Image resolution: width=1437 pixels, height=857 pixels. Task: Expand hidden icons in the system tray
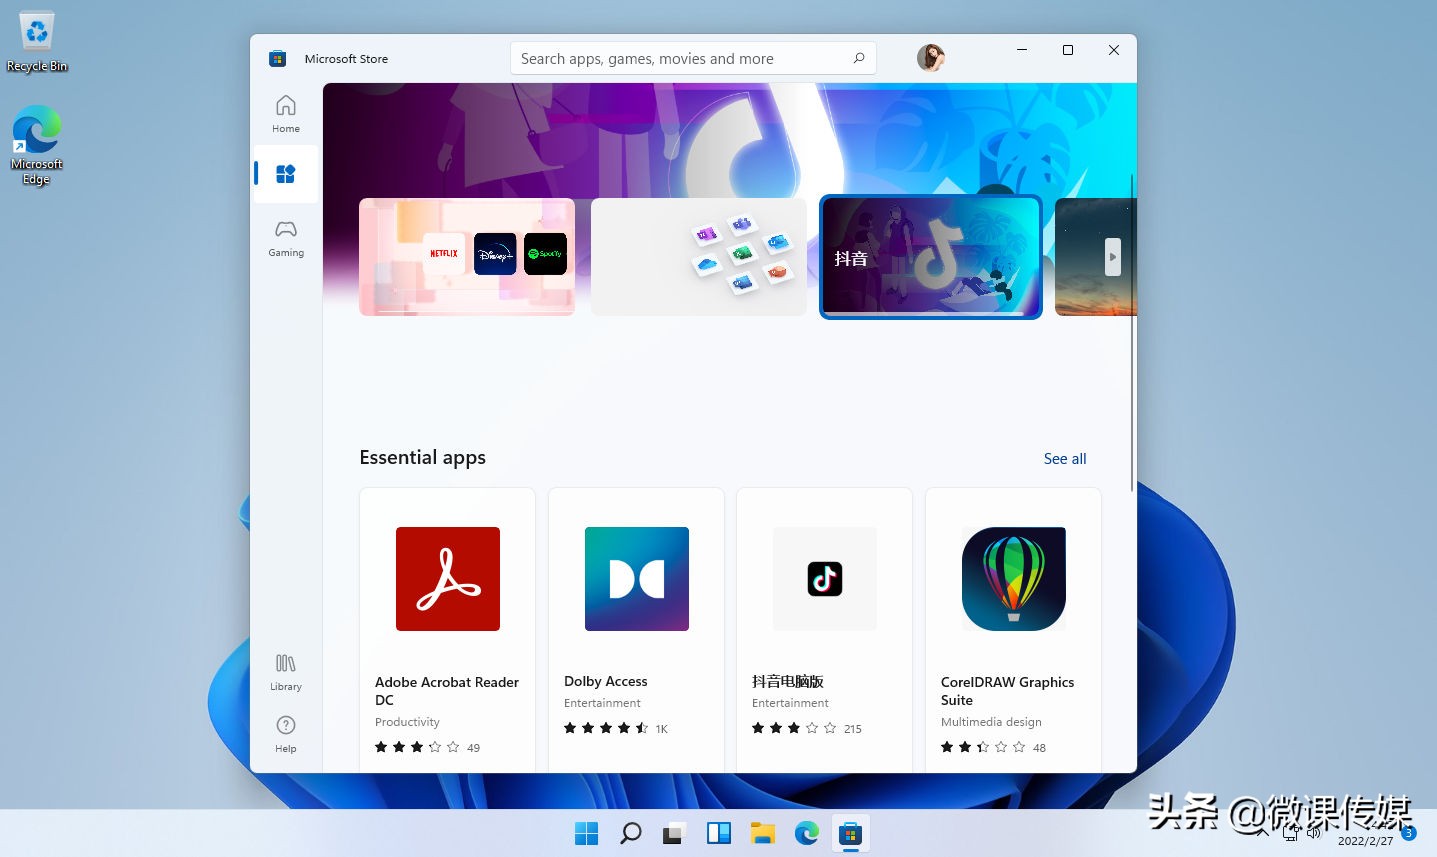1260,832
